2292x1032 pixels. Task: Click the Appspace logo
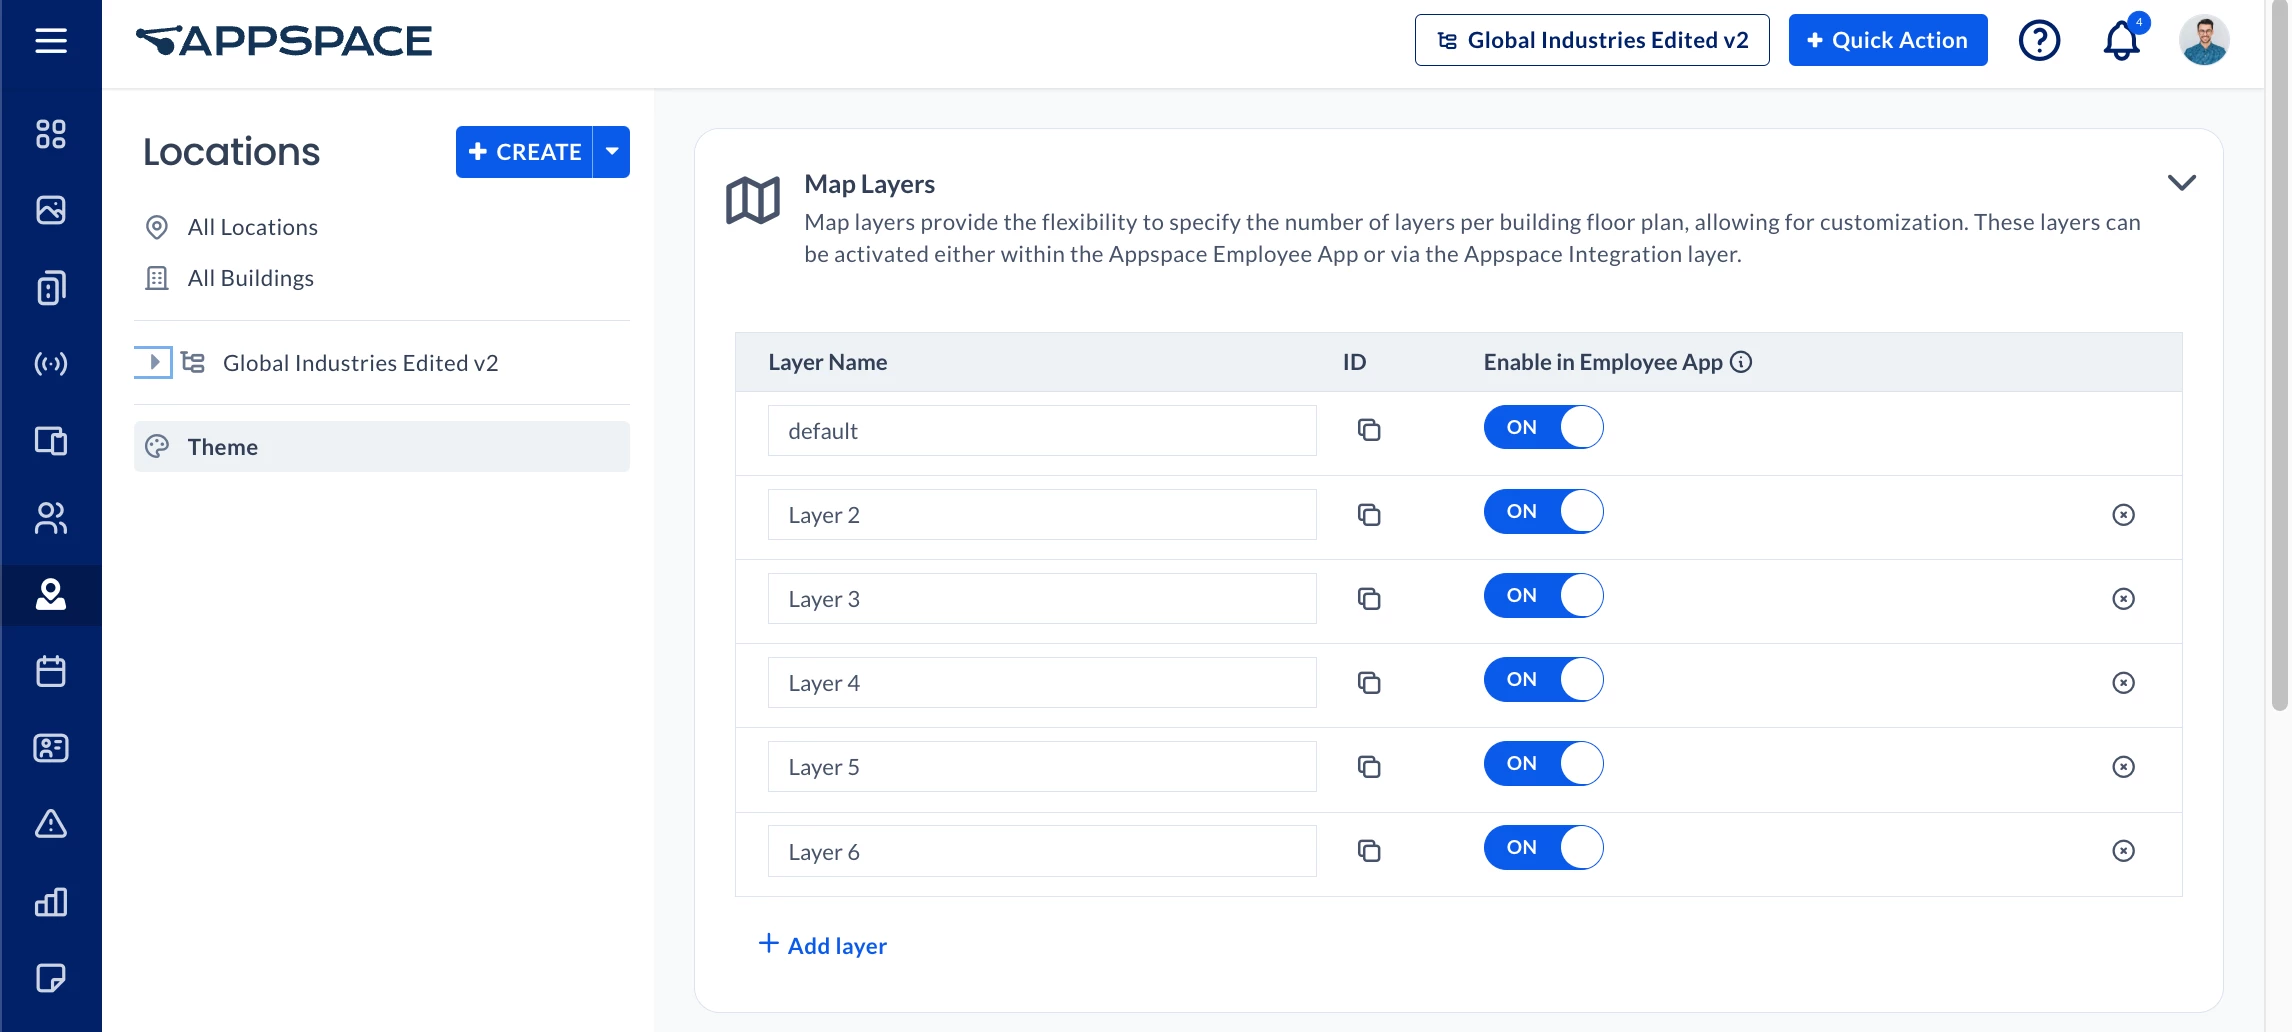pyautogui.click(x=284, y=41)
